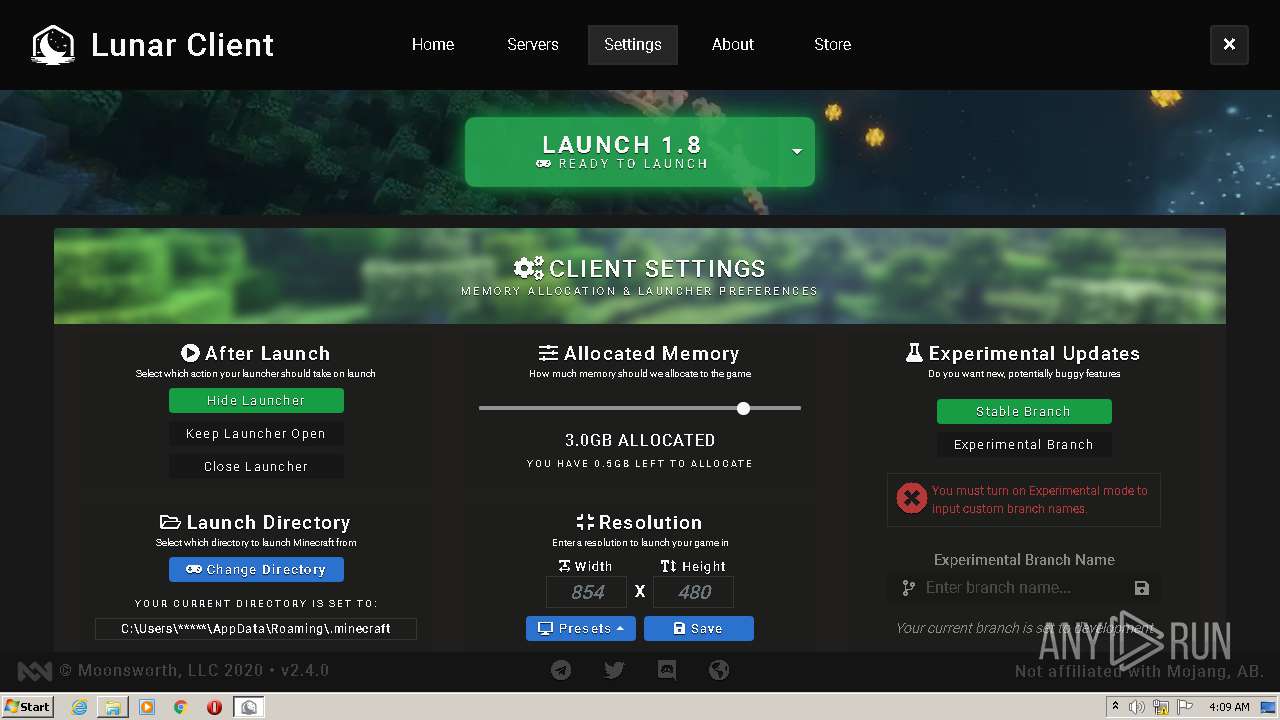Launch Minecraft 1.8
Screen dimensions: 1280x720
point(624,152)
